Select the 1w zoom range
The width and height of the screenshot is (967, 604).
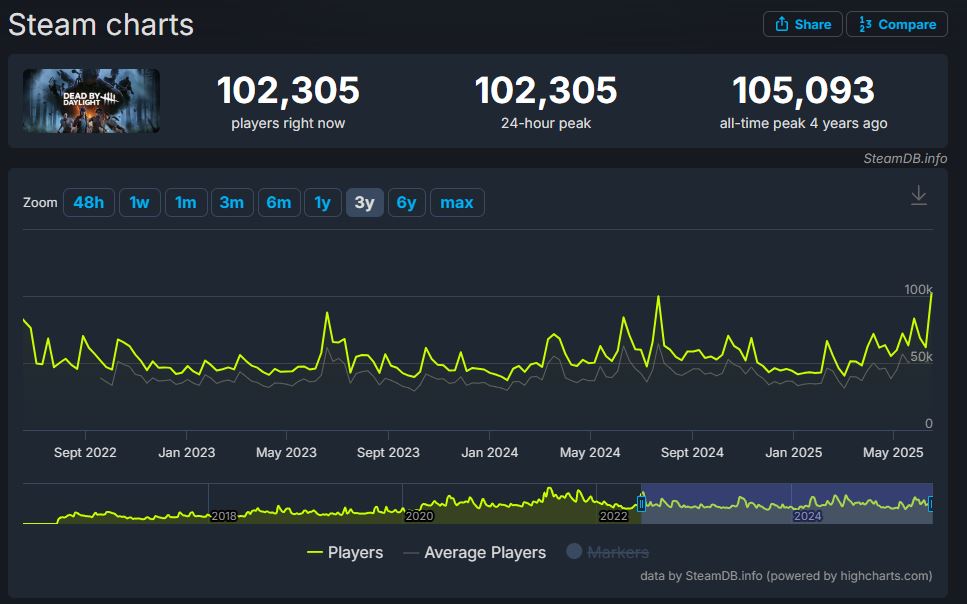(139, 202)
